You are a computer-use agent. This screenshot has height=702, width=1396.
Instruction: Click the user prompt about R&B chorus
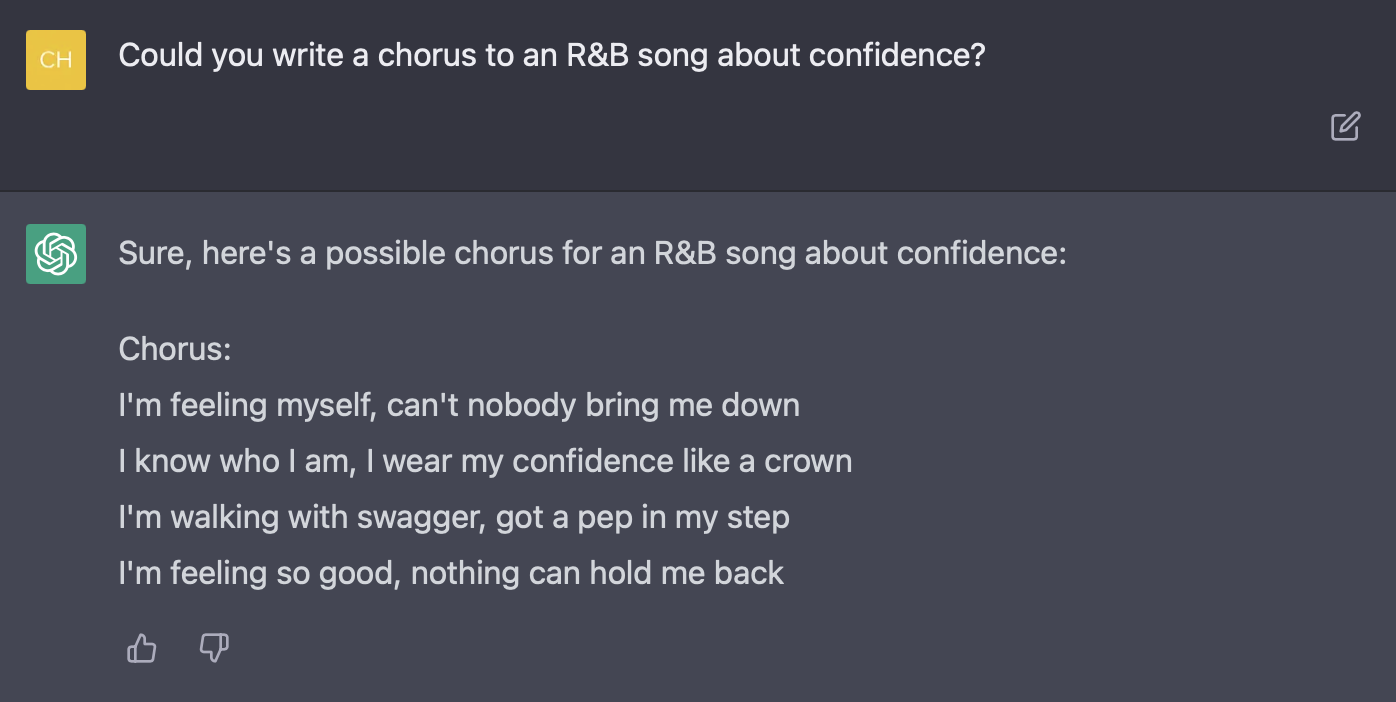pyautogui.click(x=552, y=55)
